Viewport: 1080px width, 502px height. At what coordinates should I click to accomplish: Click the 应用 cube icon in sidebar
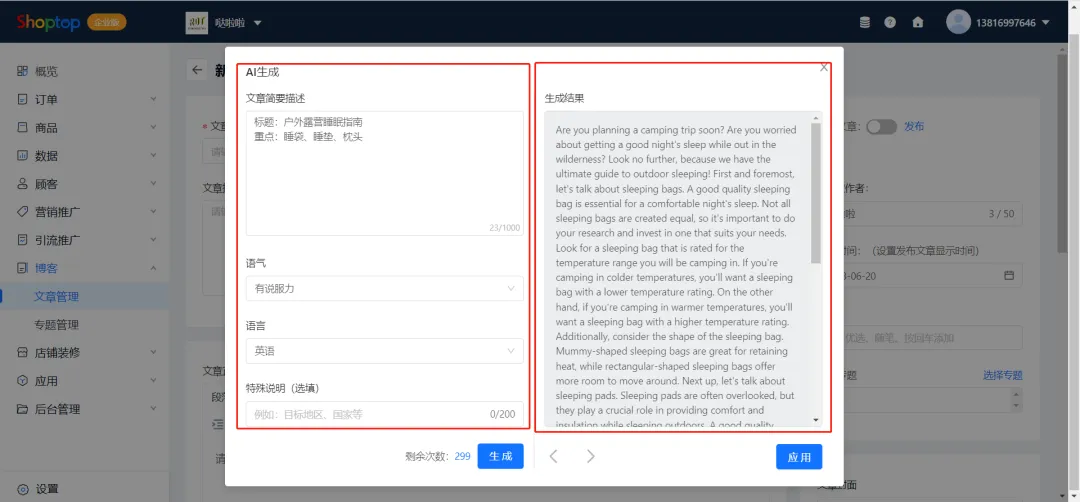[x=23, y=381]
